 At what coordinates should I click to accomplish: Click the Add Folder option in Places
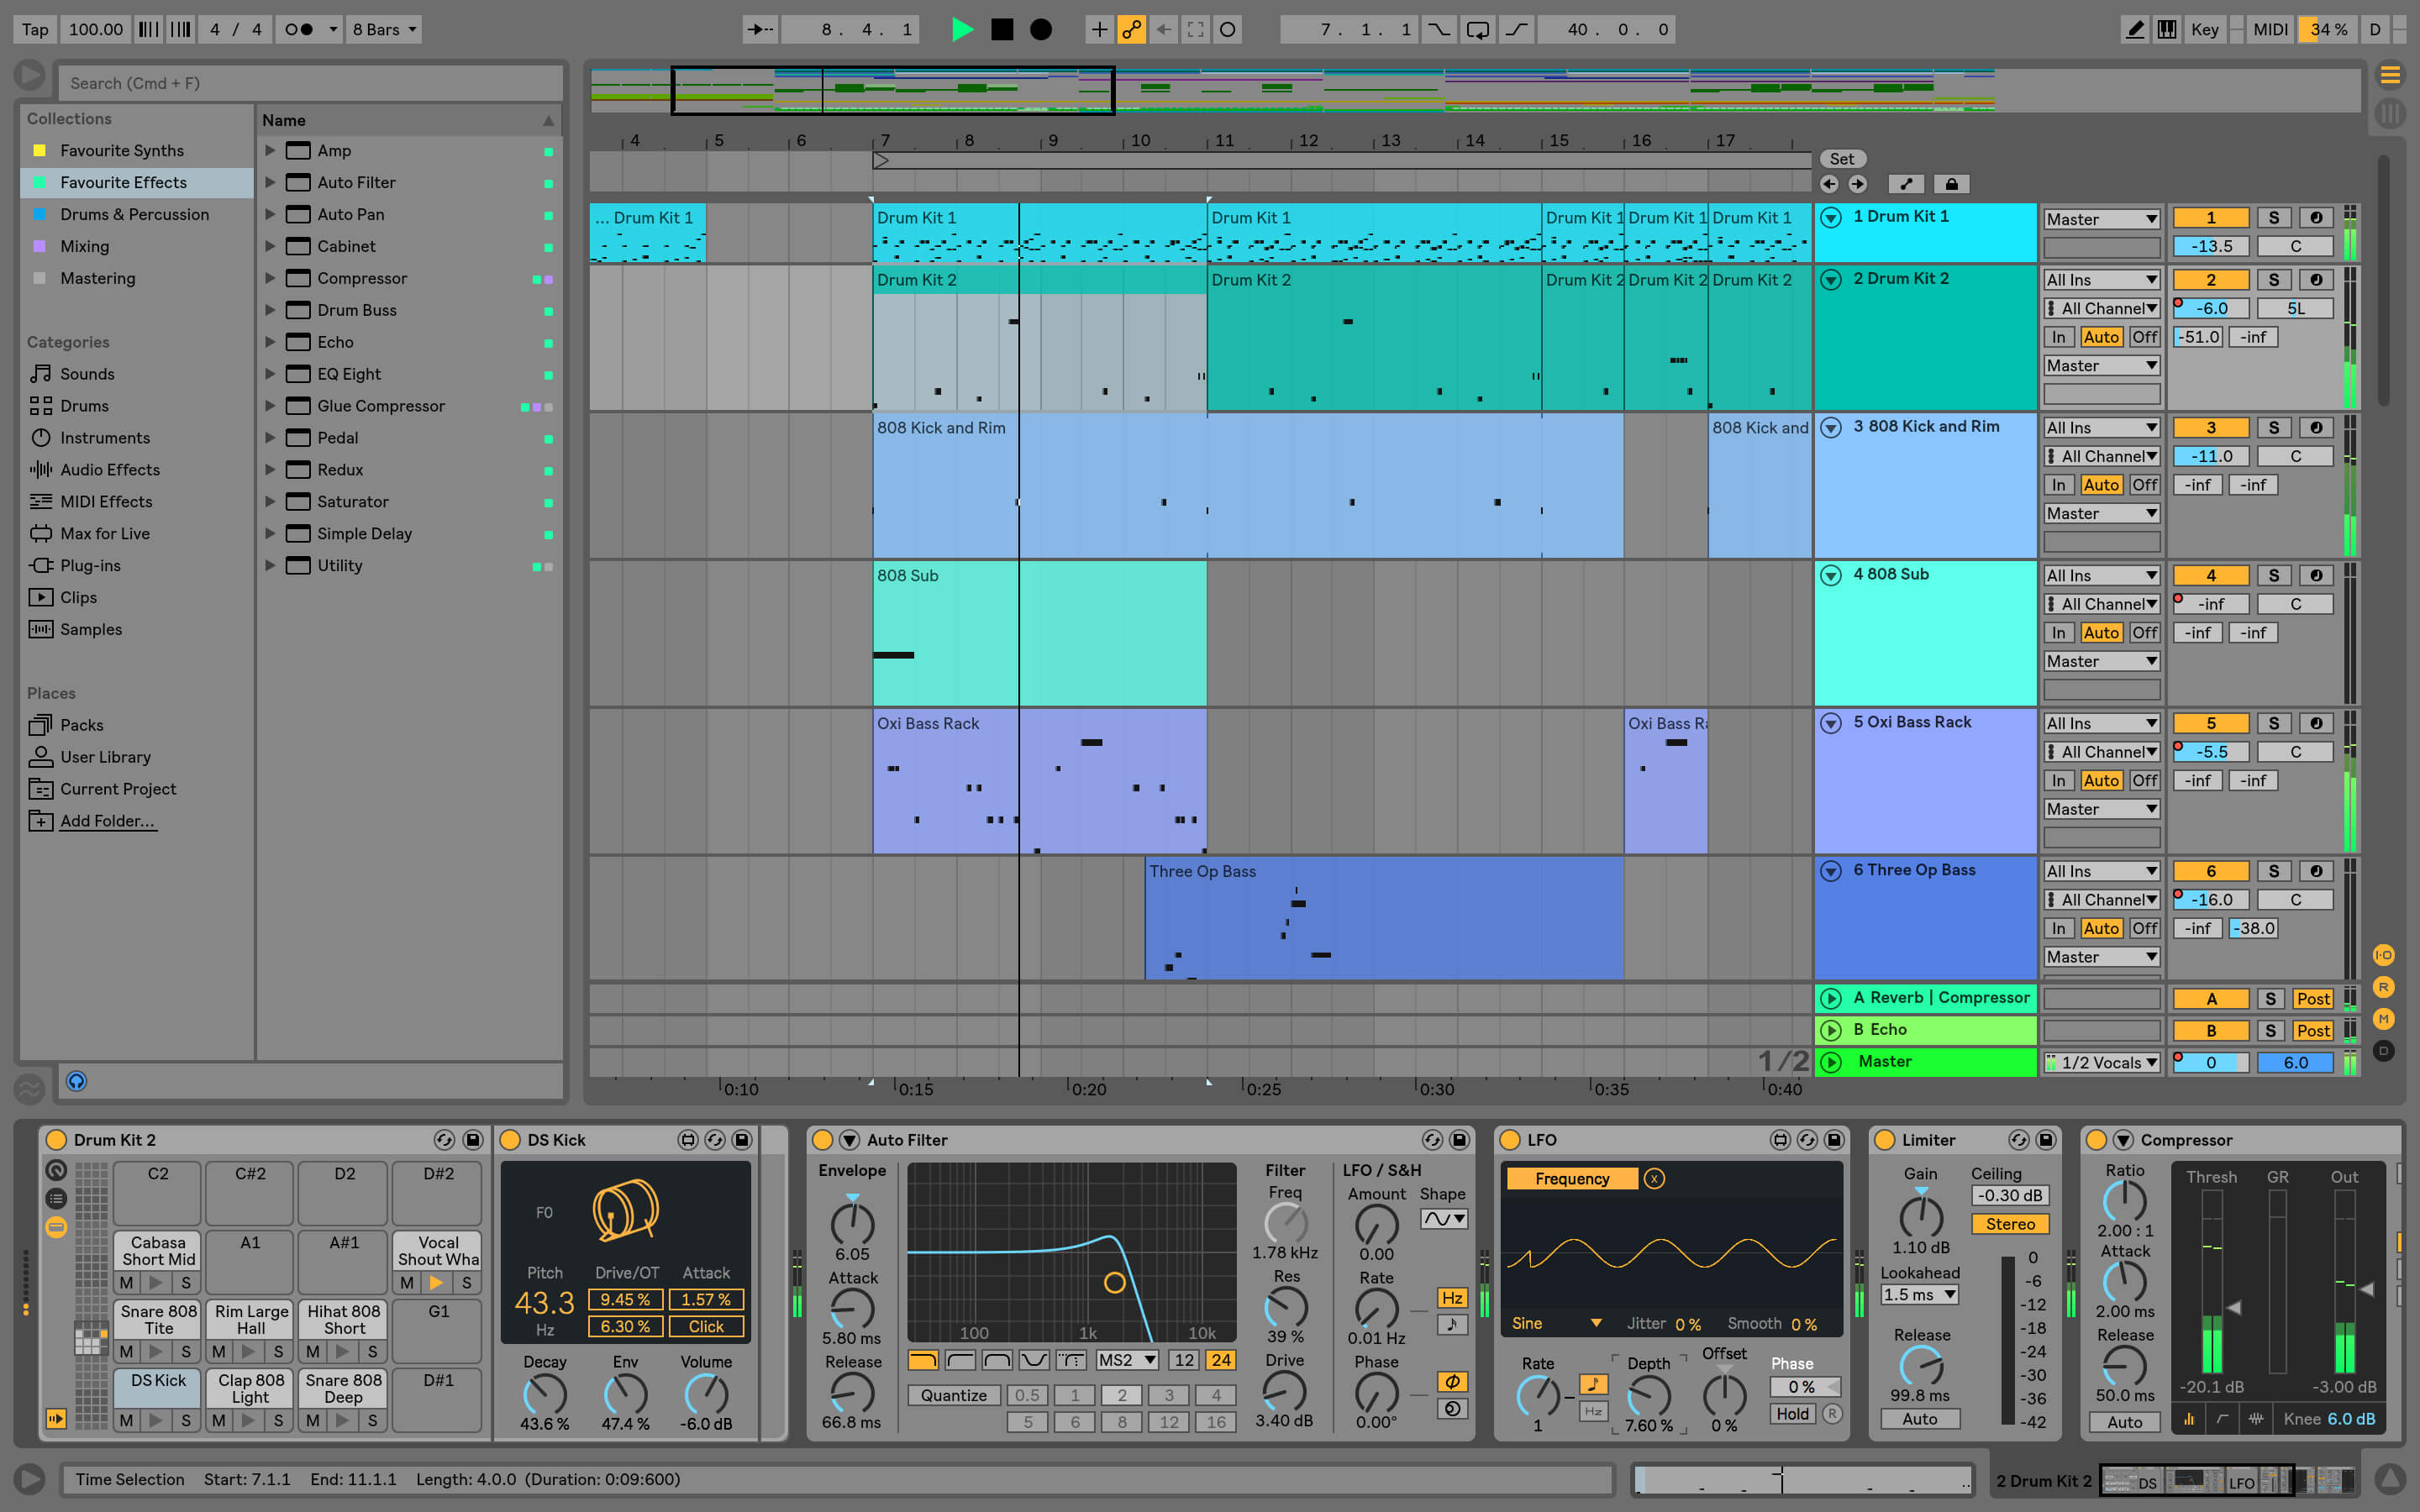[x=104, y=821]
